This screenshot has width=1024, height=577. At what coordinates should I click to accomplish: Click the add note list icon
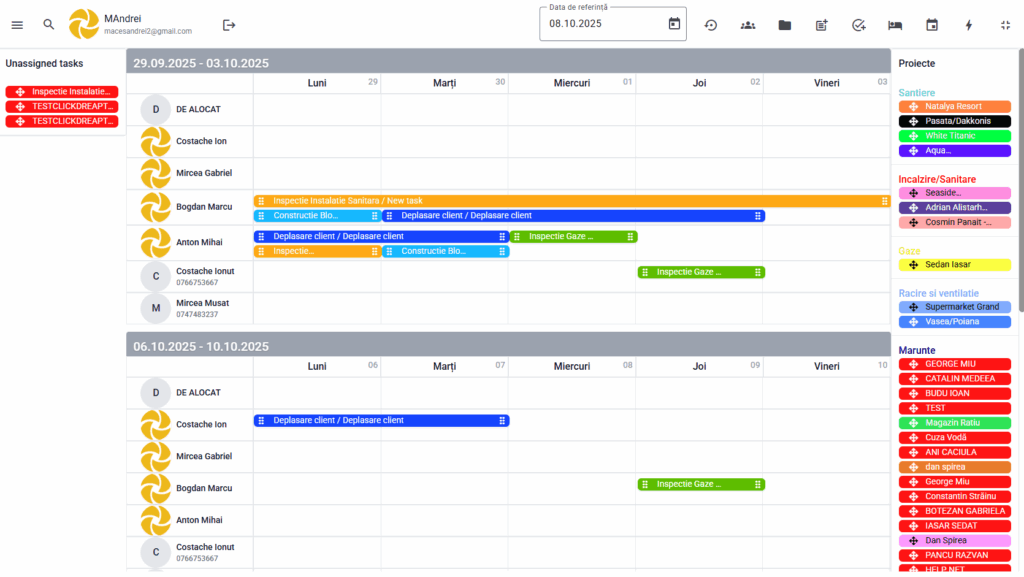coord(822,25)
